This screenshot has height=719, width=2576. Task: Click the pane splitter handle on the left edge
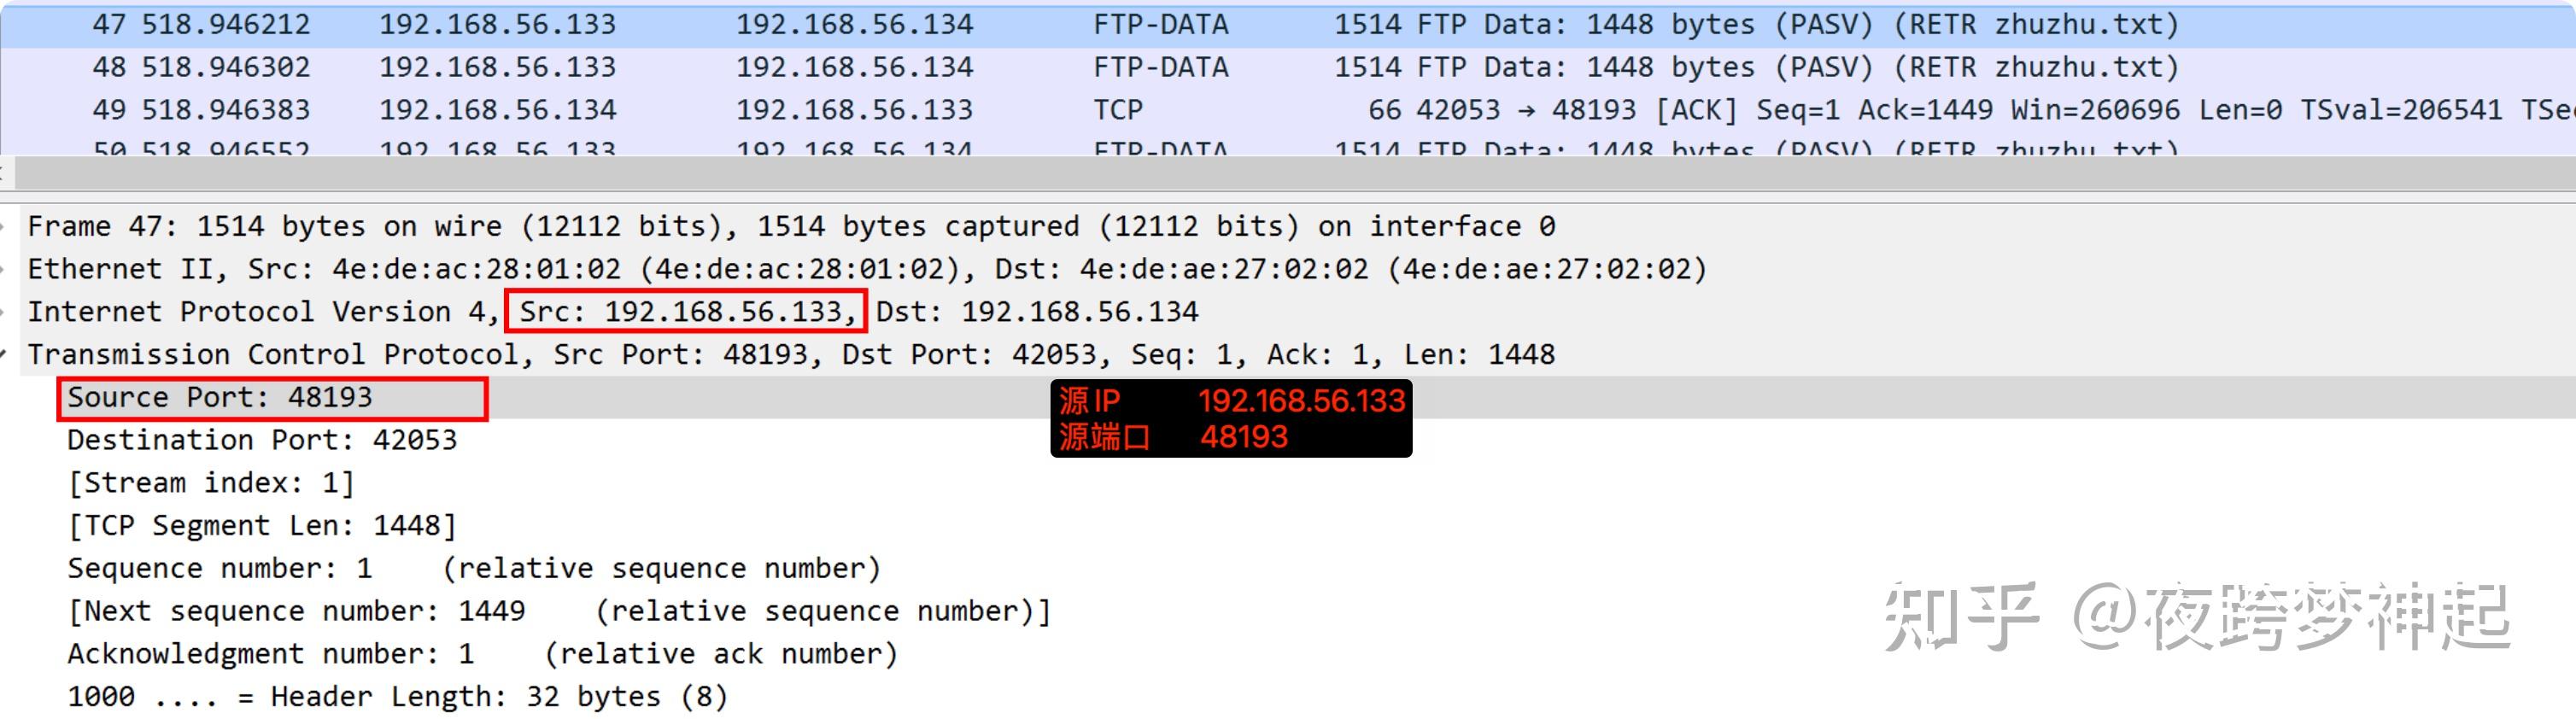pyautogui.click(x=4, y=172)
